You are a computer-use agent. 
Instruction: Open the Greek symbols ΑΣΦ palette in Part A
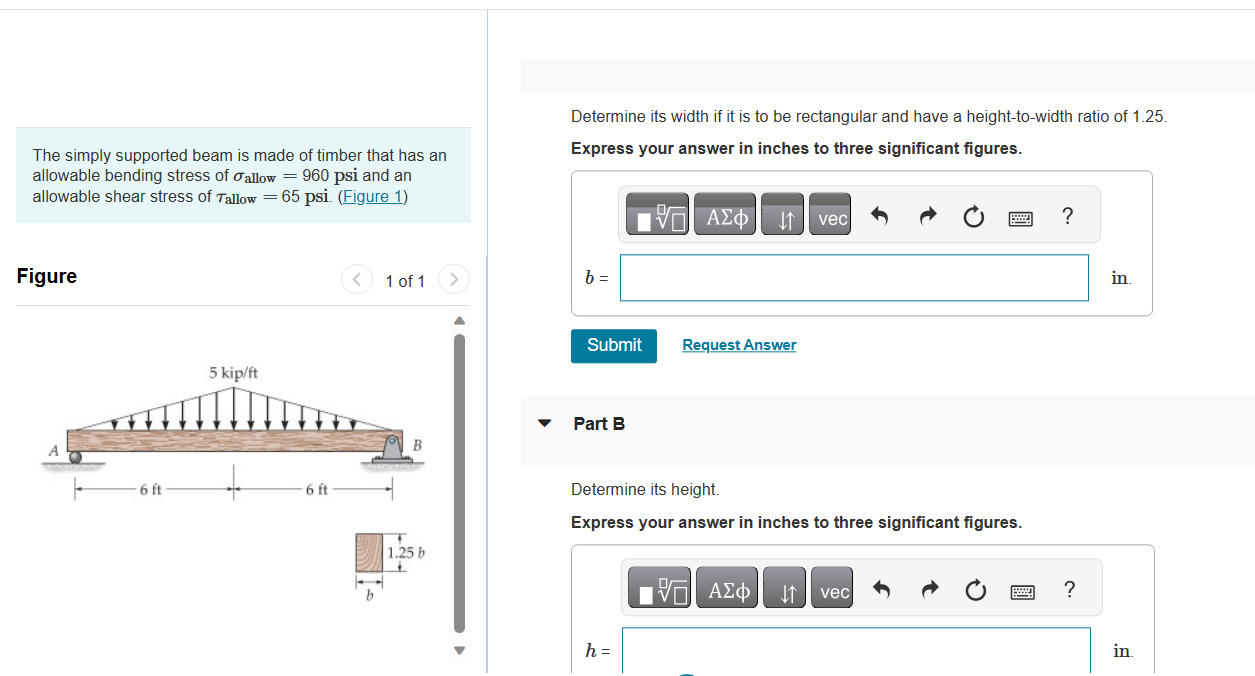pos(724,214)
